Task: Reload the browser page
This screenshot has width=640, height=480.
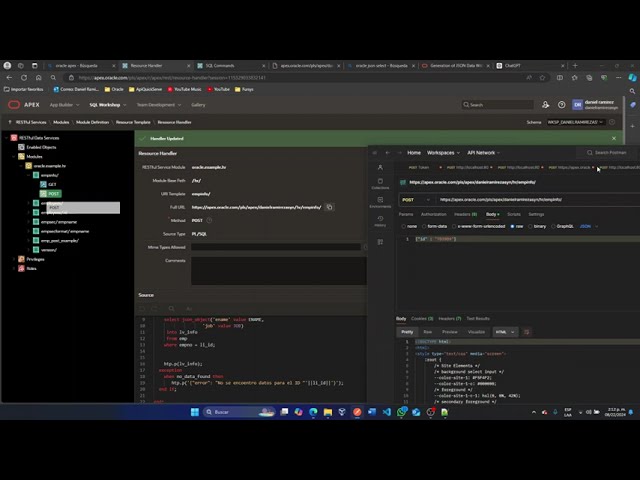Action: coord(24,78)
